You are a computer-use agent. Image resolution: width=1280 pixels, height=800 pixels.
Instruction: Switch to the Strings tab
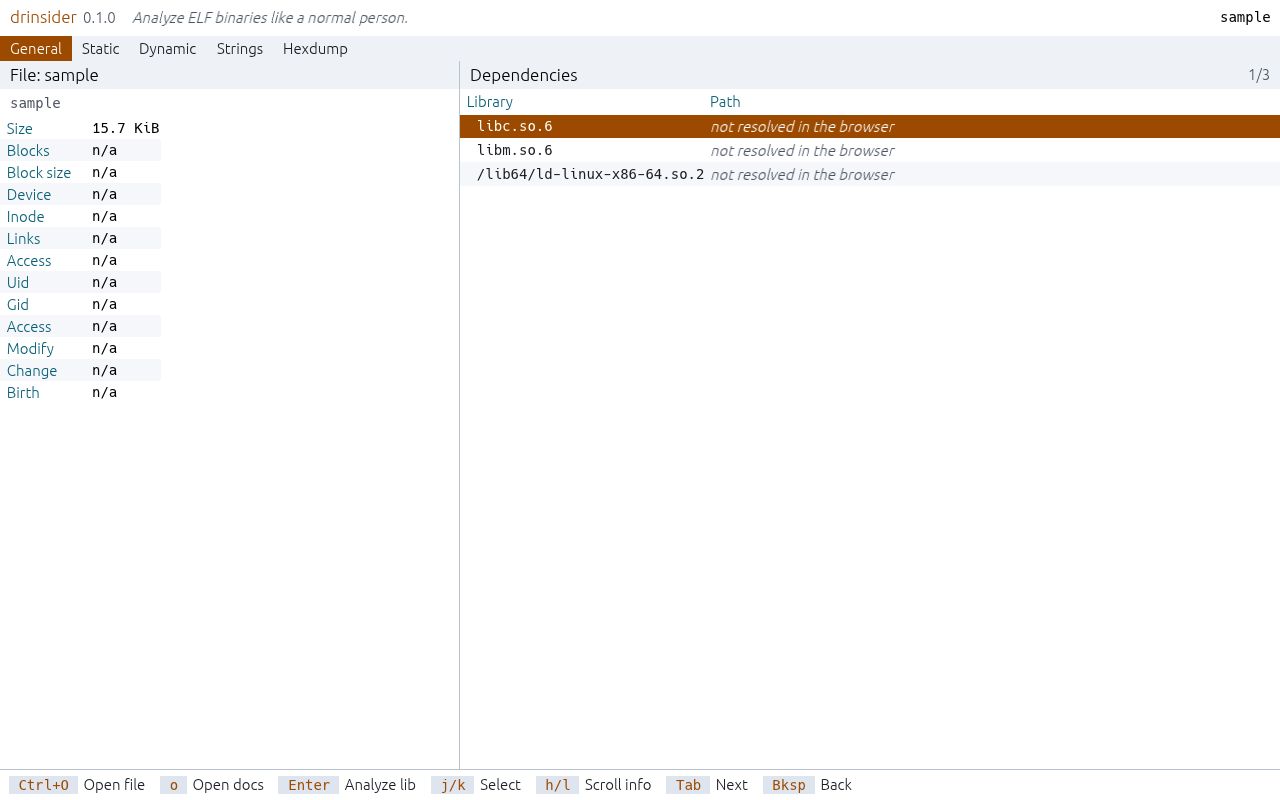pyautogui.click(x=240, y=49)
